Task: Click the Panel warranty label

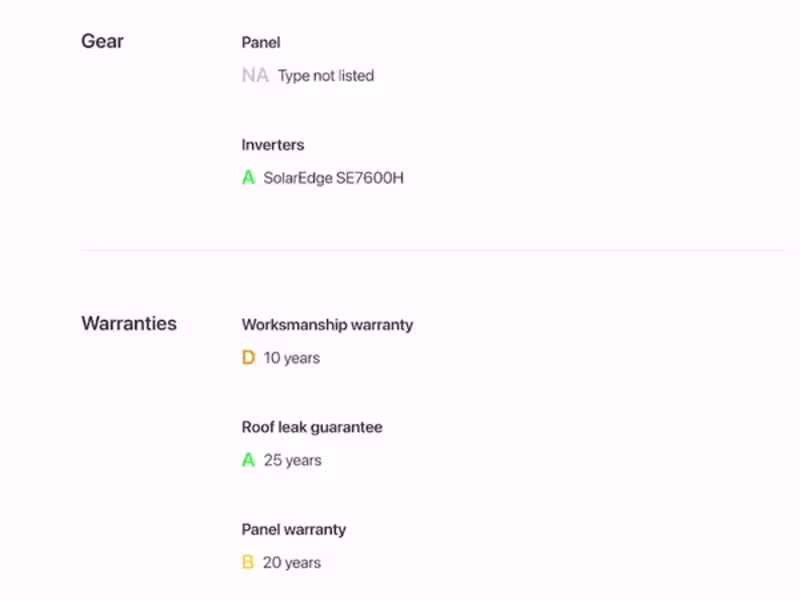Action: pyautogui.click(x=294, y=530)
